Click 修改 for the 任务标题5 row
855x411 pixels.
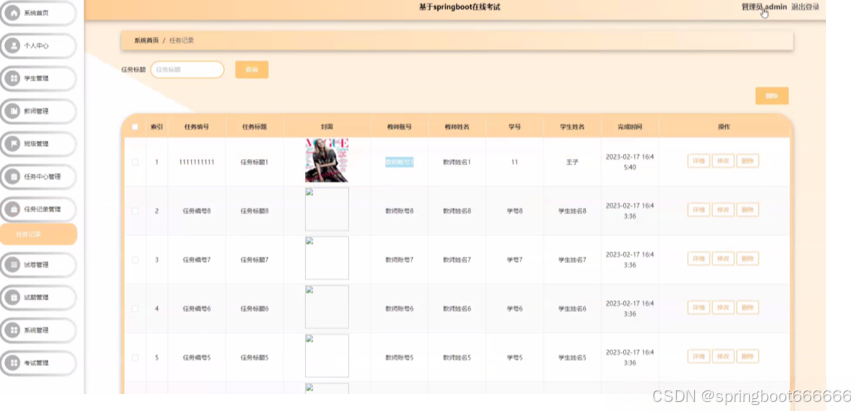723,357
